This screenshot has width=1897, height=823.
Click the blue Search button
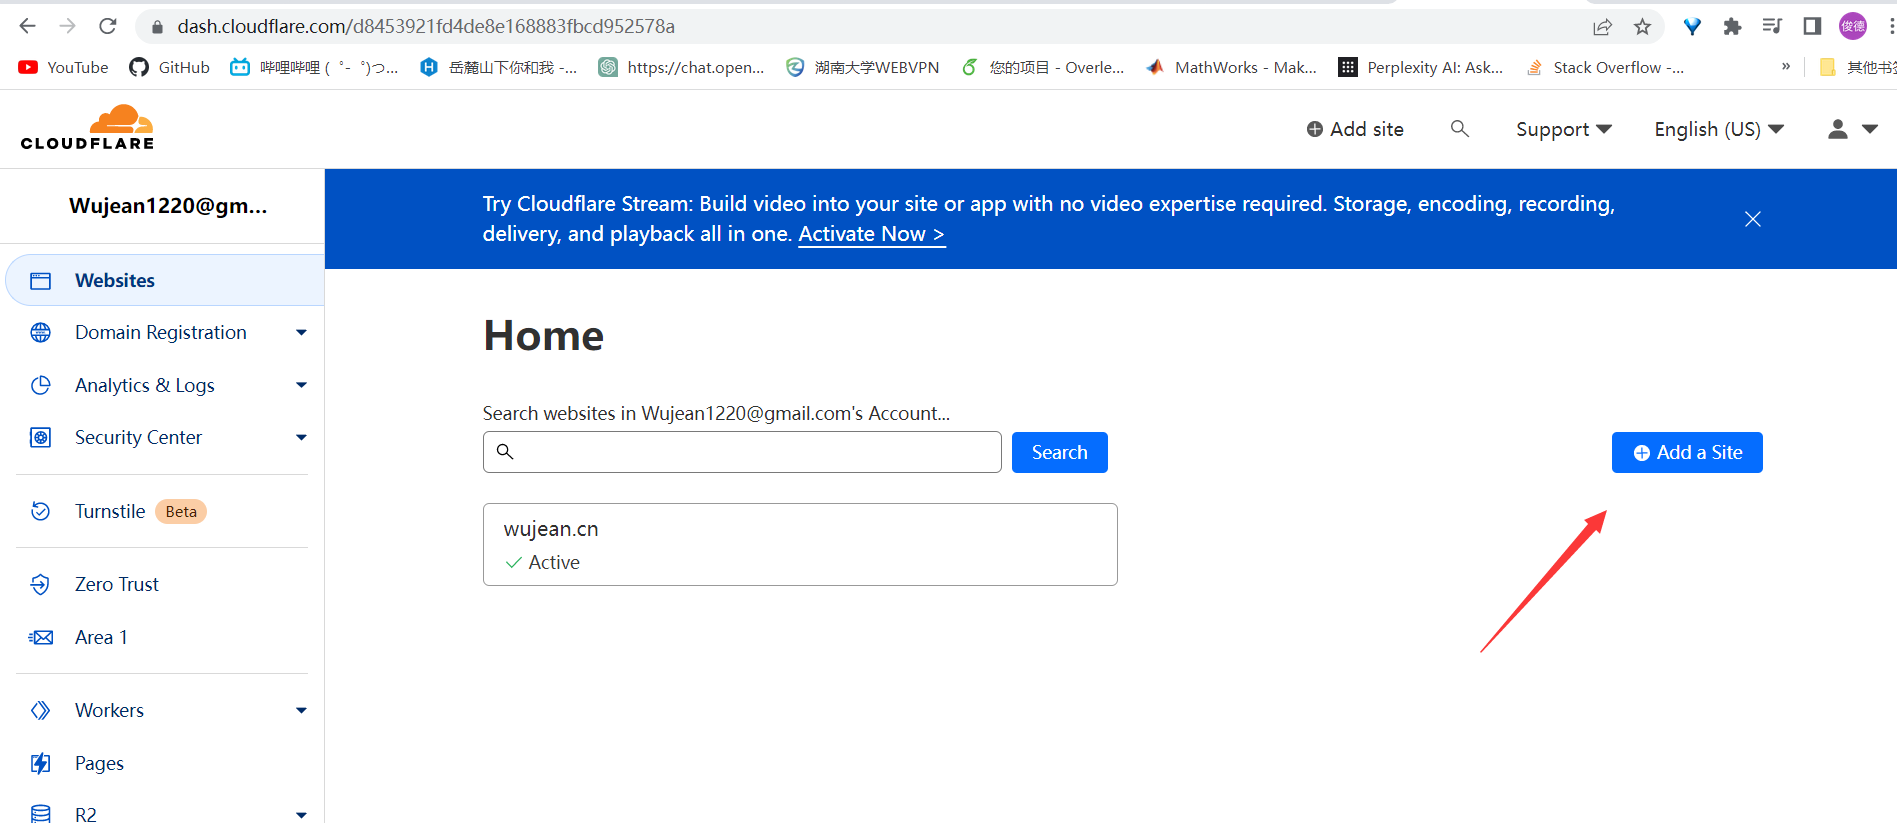pos(1060,452)
